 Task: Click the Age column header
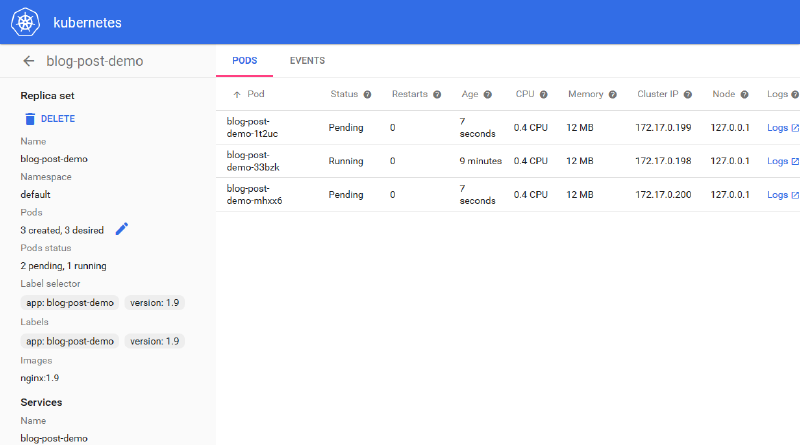[x=470, y=94]
